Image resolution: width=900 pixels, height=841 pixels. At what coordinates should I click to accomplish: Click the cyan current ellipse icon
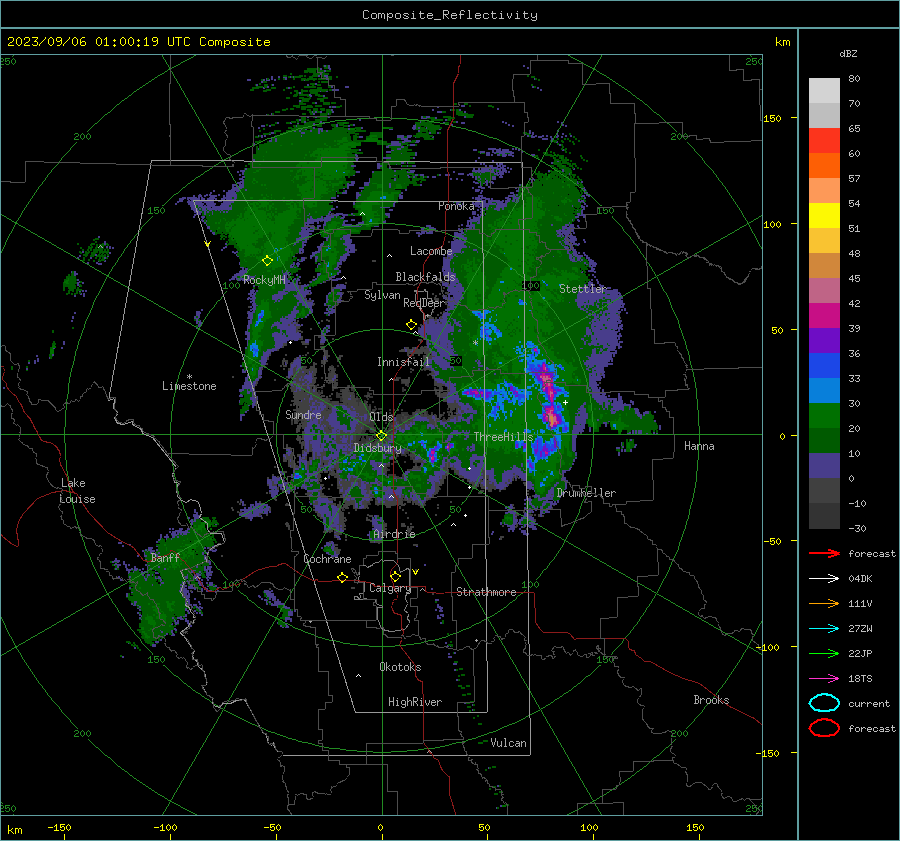coord(824,703)
